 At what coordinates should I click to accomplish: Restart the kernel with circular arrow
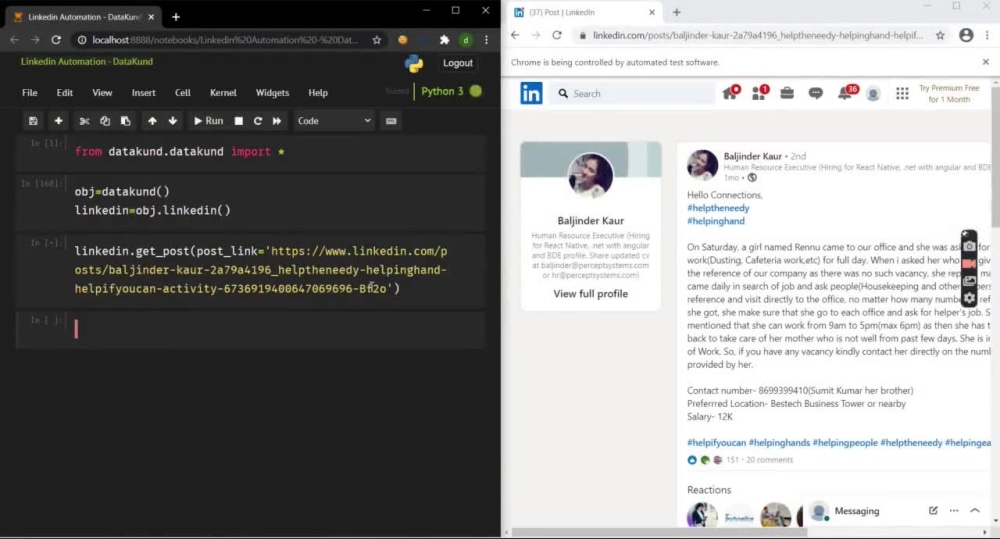pyautogui.click(x=258, y=121)
